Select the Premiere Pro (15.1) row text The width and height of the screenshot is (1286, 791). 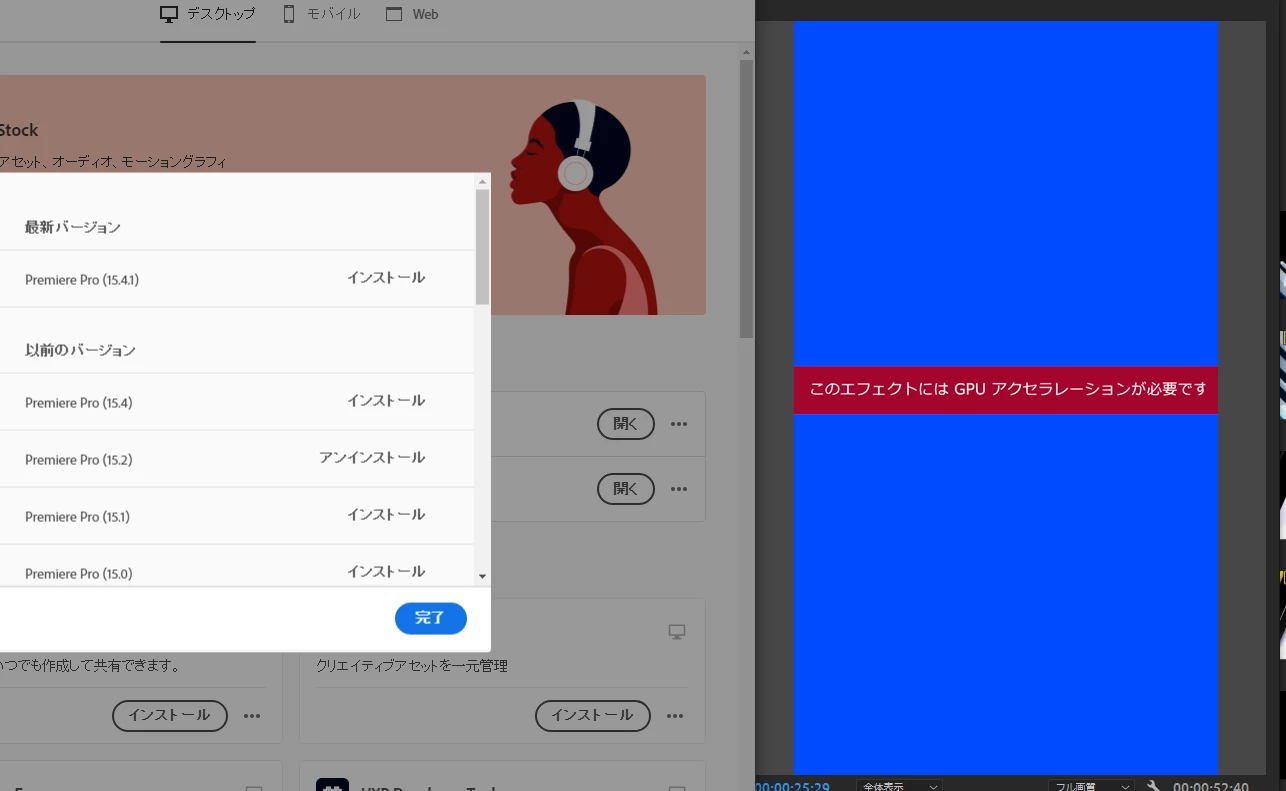pyautogui.click(x=78, y=517)
